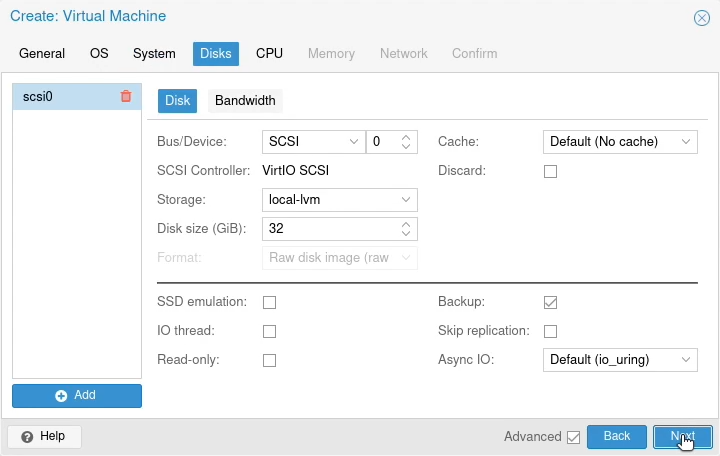This screenshot has width=720, height=456.
Task: Go Back to the previous step
Action: point(617,437)
